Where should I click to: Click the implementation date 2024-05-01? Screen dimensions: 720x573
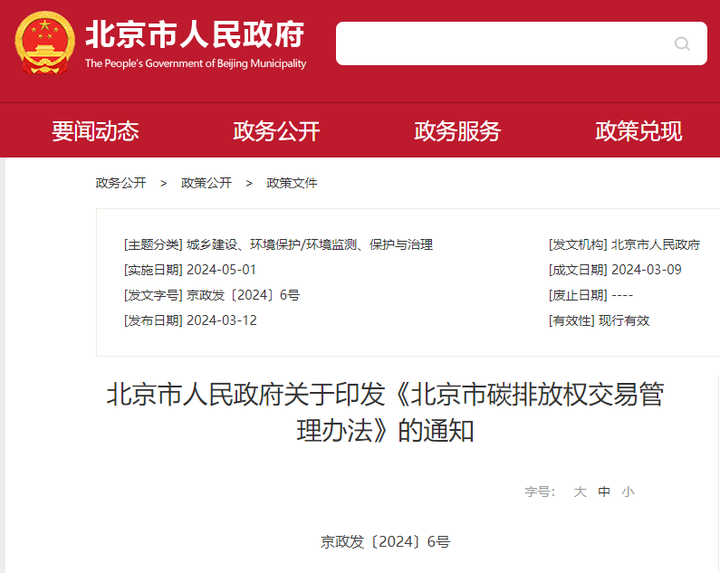tap(221, 270)
